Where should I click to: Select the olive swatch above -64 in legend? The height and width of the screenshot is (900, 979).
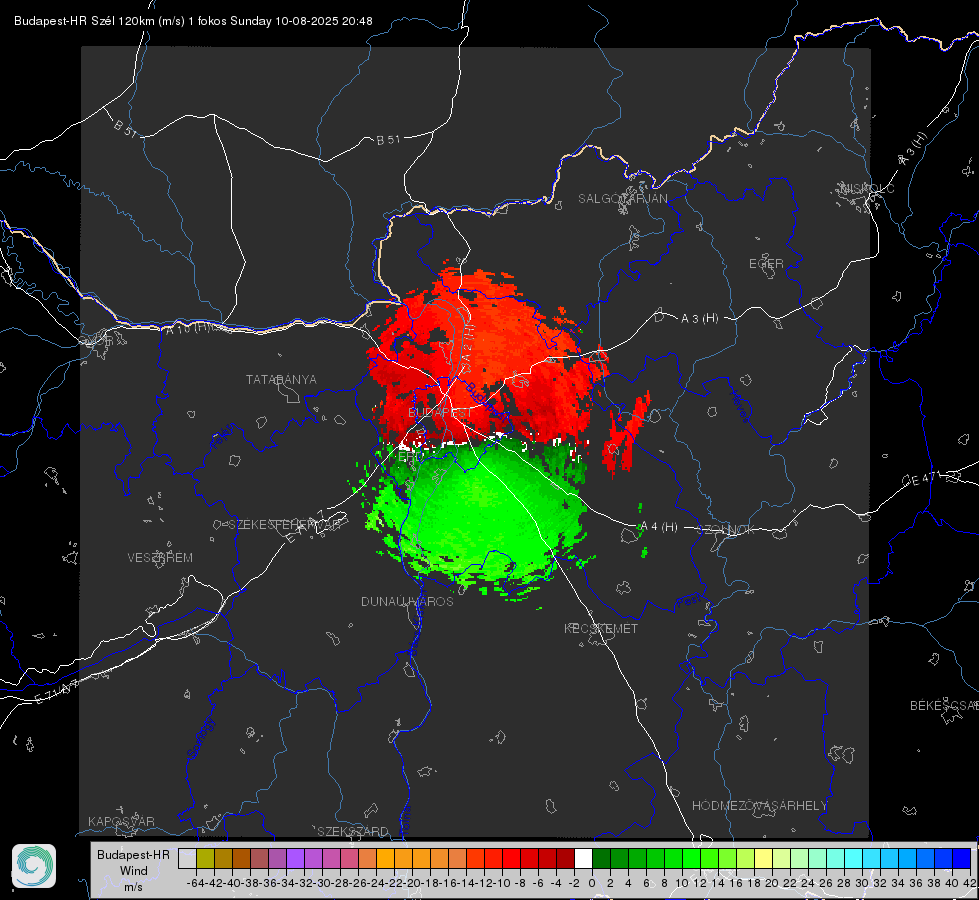point(205,859)
